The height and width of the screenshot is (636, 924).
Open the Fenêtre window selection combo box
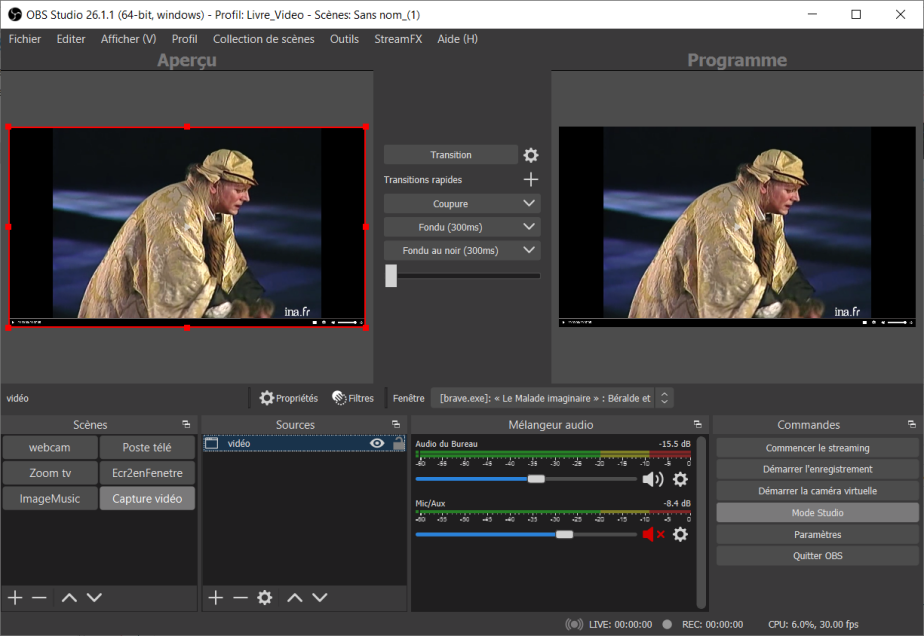pos(552,398)
